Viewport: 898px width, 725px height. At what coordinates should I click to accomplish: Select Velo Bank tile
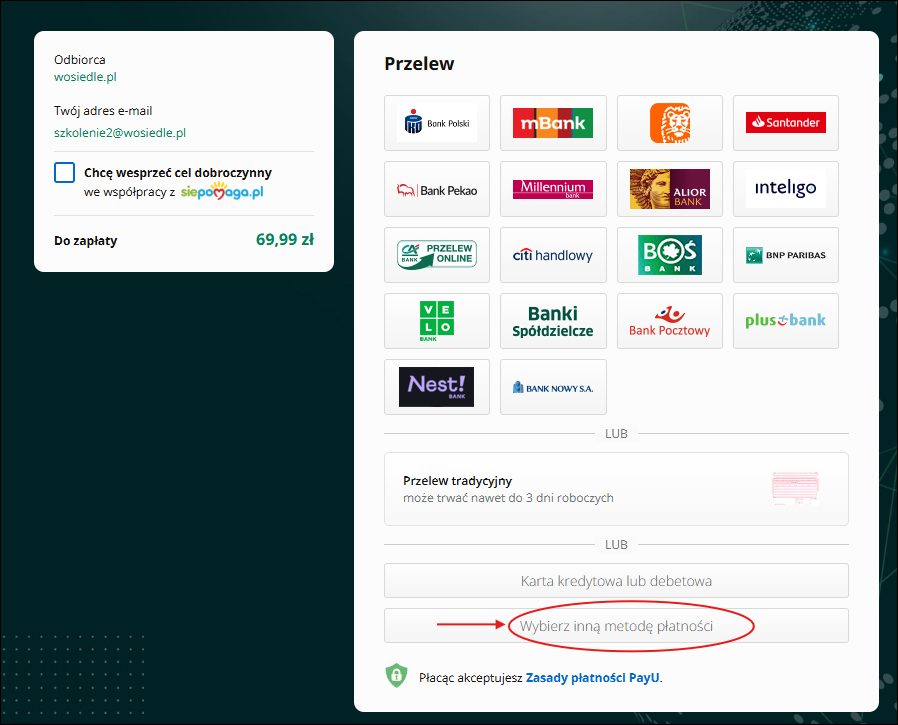tap(437, 321)
